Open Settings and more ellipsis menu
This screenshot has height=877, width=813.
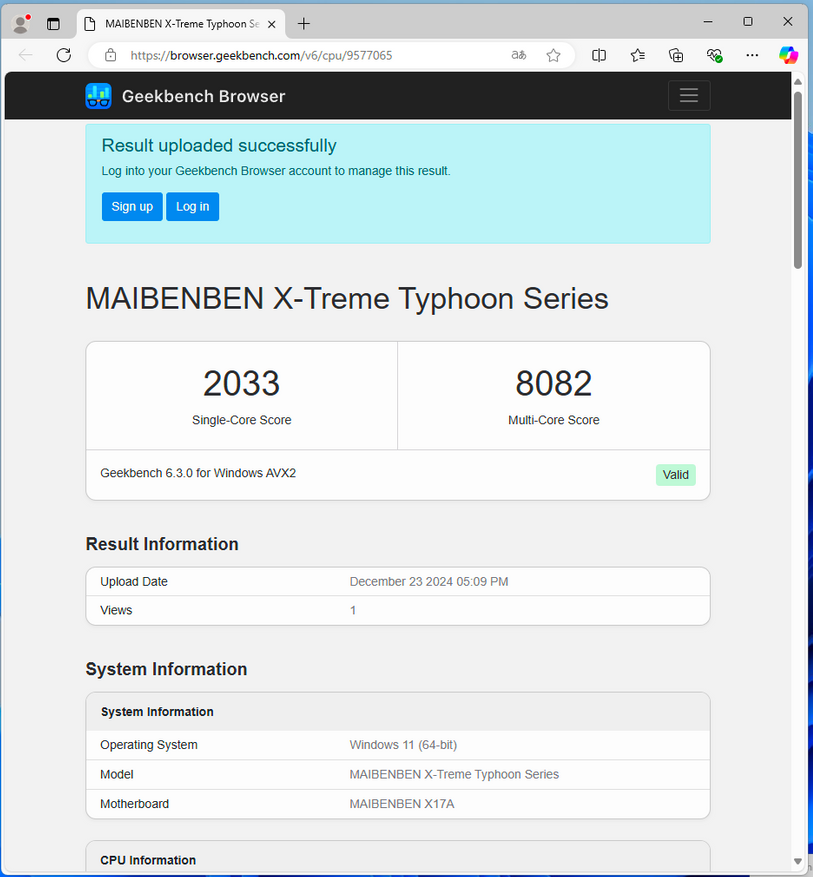tap(752, 55)
